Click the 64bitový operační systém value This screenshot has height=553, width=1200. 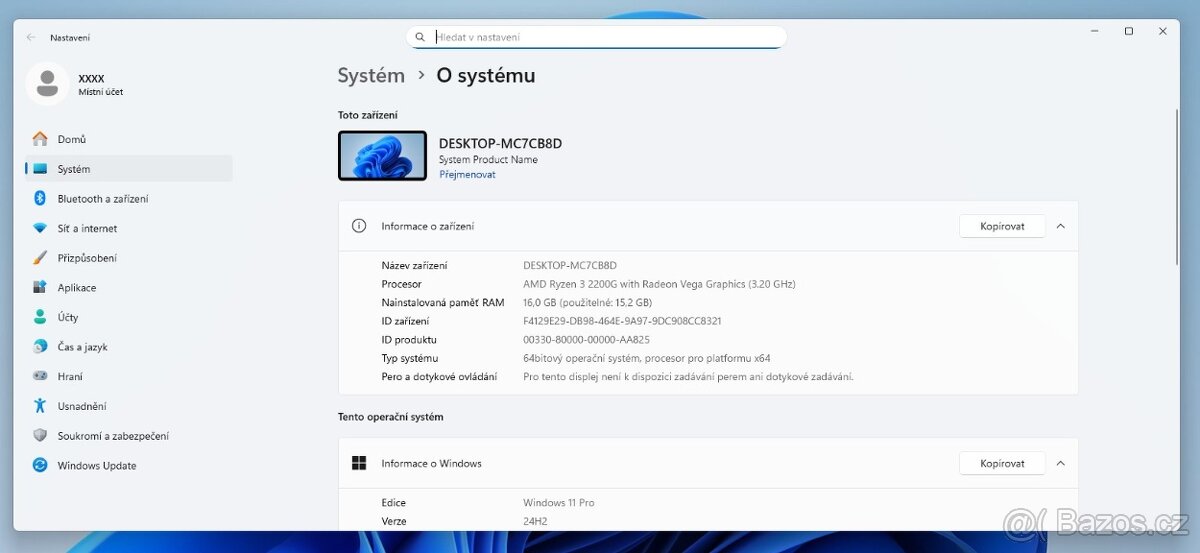647,358
